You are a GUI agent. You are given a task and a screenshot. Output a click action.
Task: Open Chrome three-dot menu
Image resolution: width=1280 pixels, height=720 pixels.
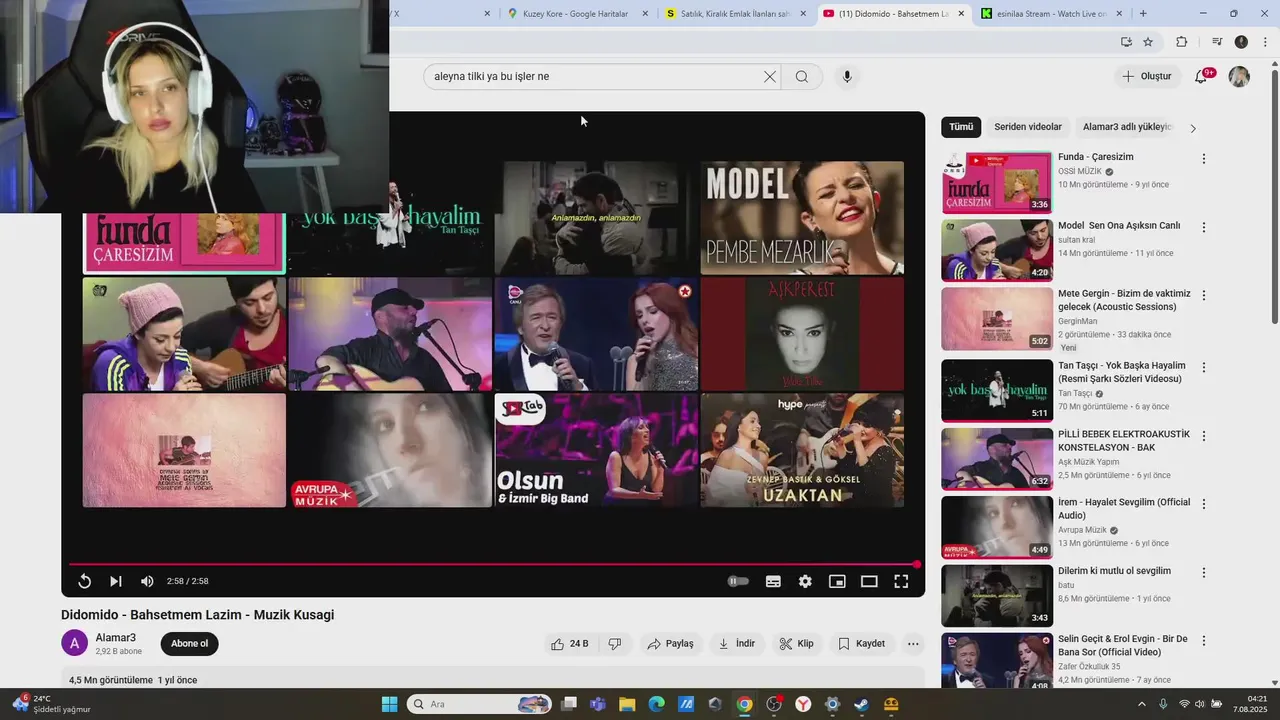[1264, 42]
